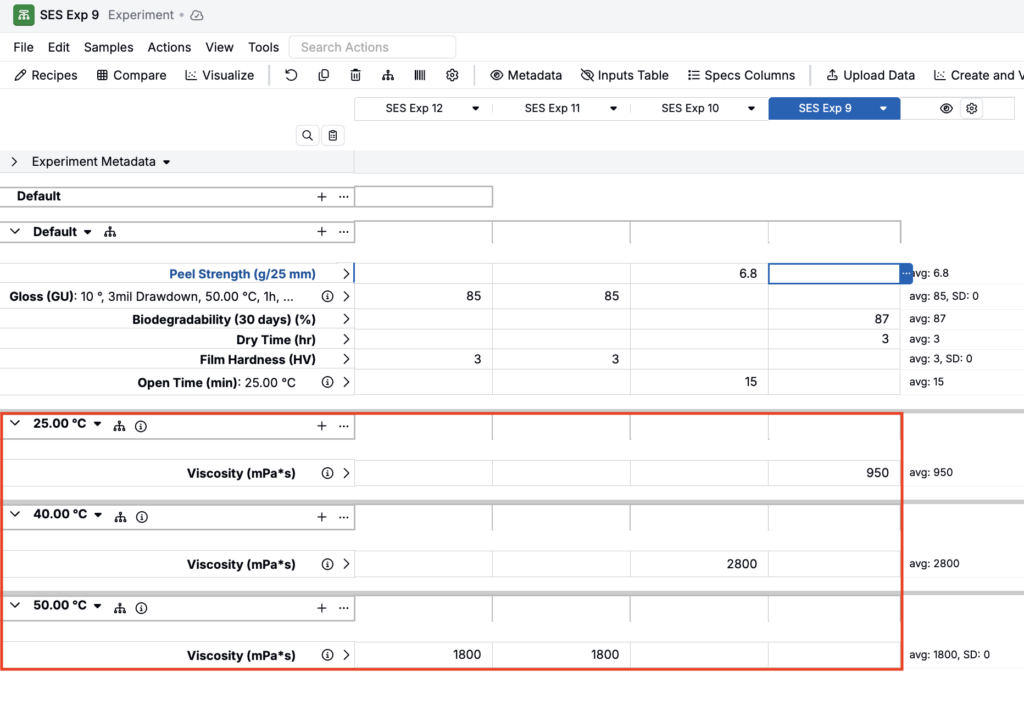Collapse the Default group chevron

[x=15, y=231]
